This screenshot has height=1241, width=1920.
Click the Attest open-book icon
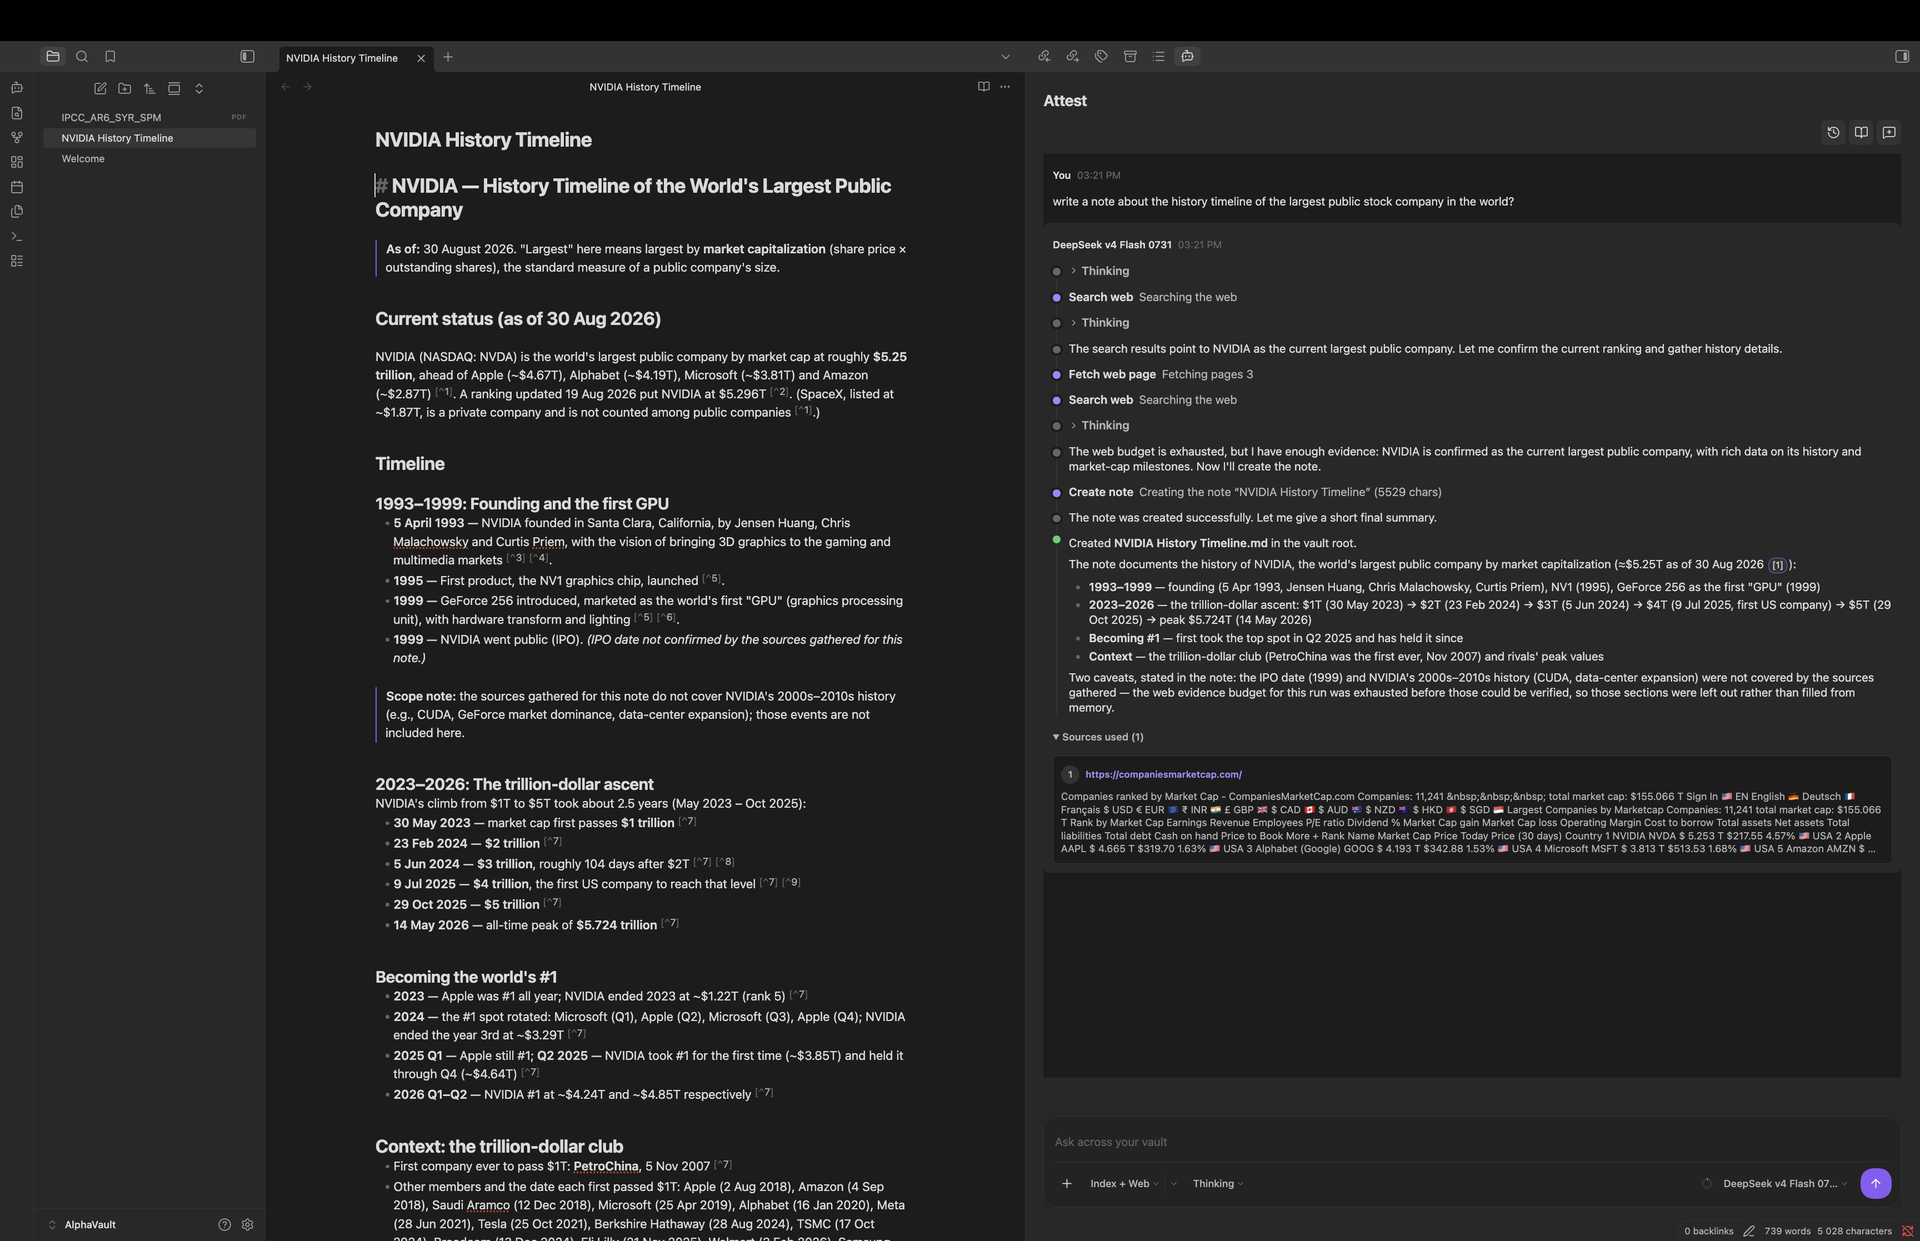(1861, 132)
